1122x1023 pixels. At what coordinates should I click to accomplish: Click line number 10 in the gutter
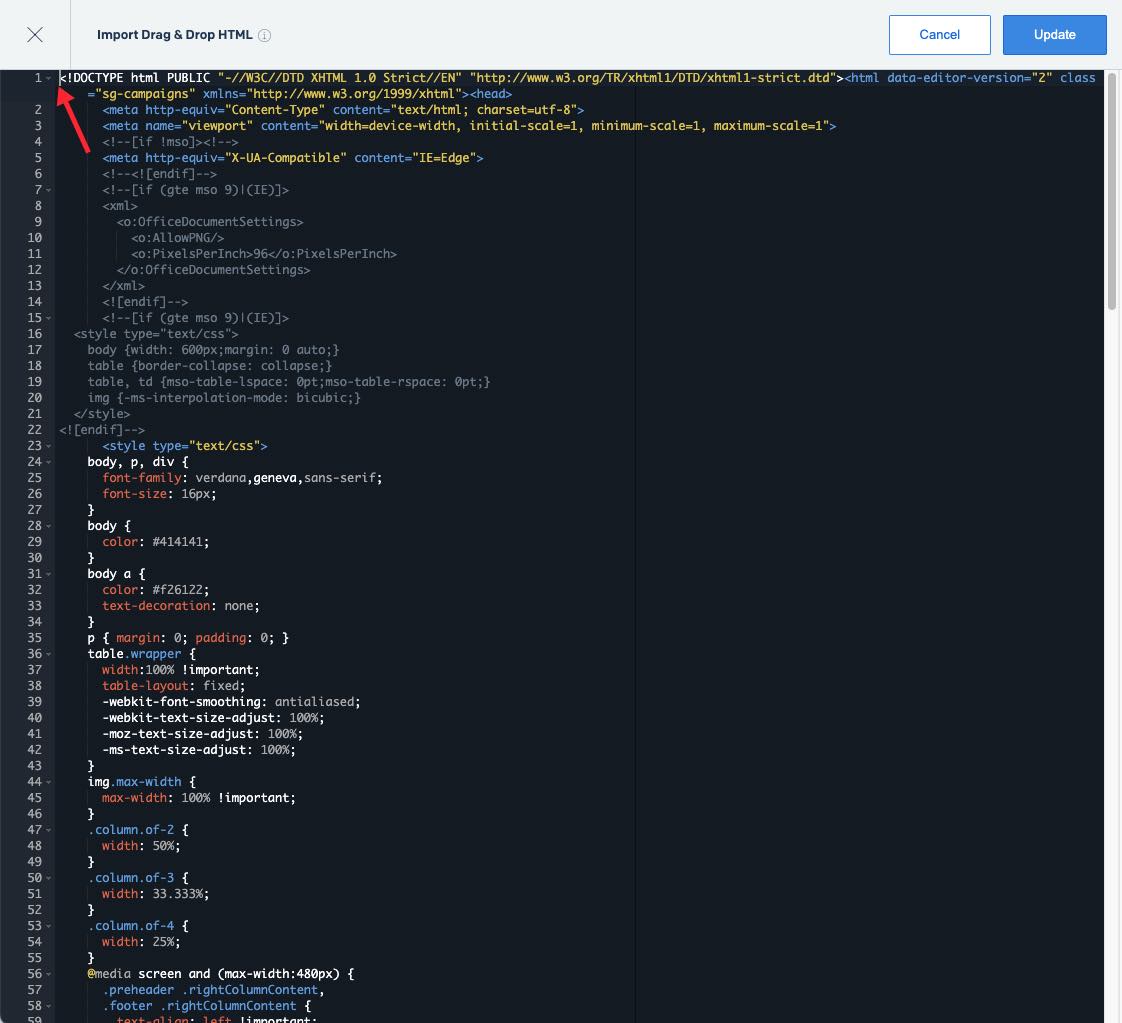pyautogui.click(x=35, y=237)
